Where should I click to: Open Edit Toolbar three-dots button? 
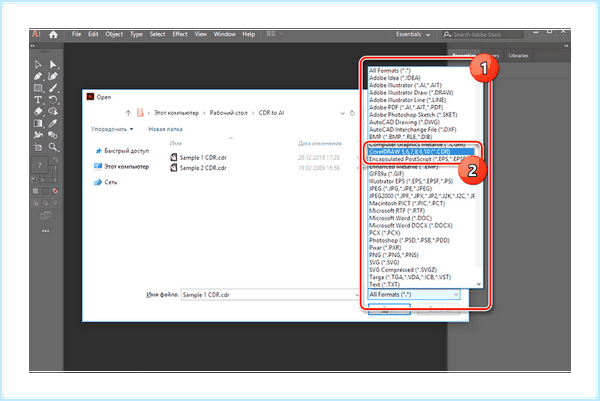[45, 231]
